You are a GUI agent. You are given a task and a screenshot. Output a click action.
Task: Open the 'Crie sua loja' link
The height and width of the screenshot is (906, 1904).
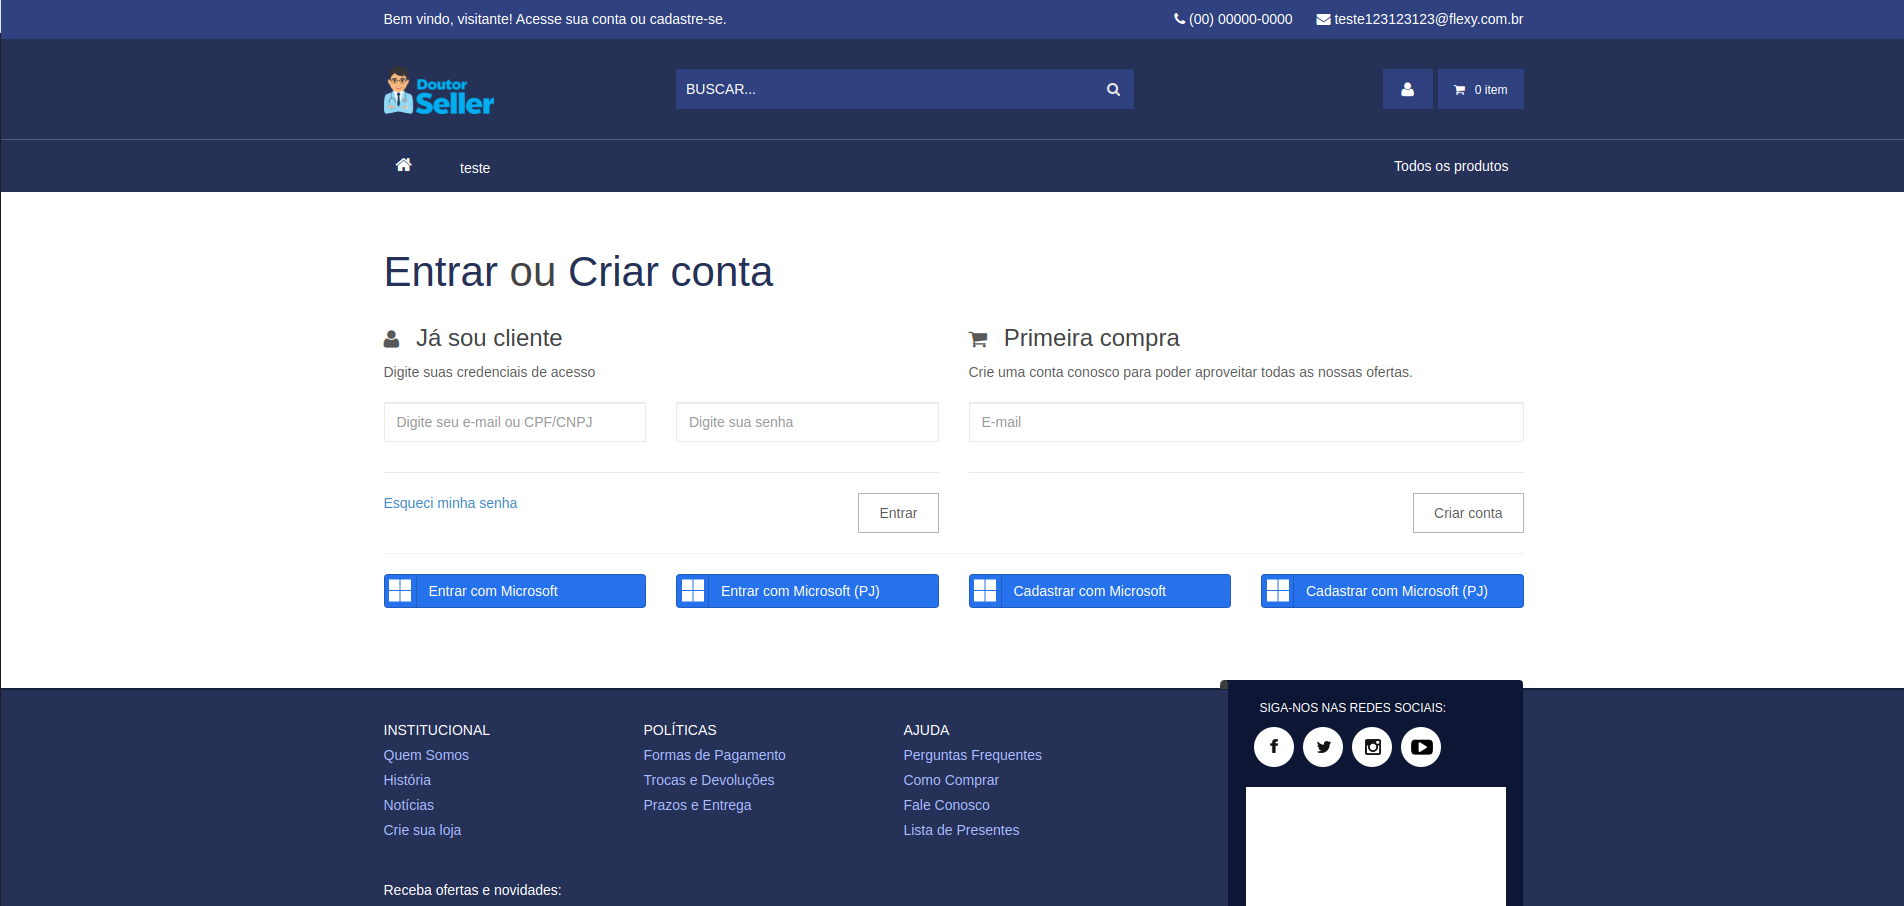click(x=422, y=830)
